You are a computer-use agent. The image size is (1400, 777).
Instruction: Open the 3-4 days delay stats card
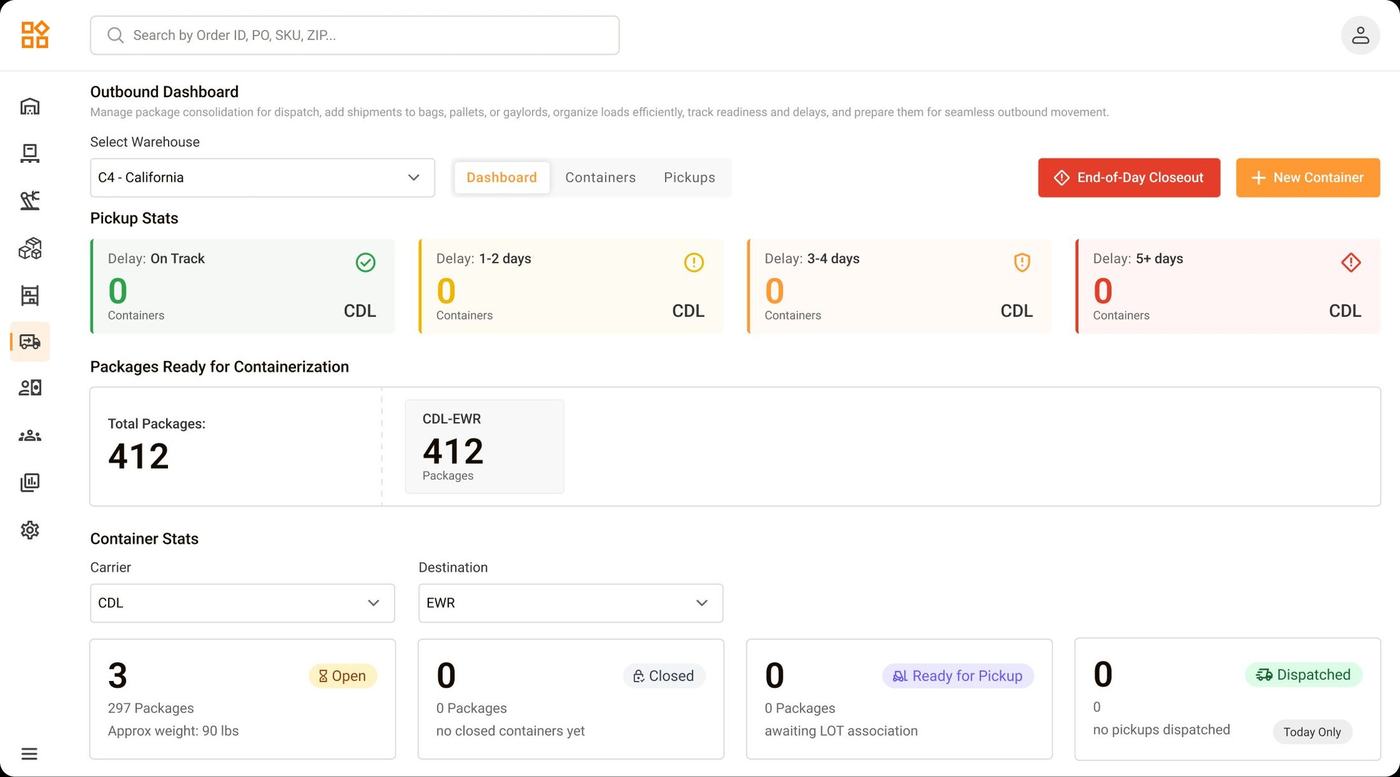click(x=899, y=286)
